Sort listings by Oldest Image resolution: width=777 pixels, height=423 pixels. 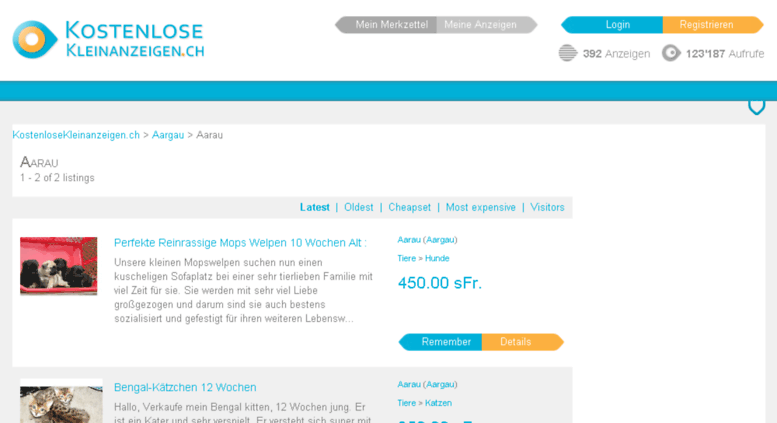coord(359,208)
